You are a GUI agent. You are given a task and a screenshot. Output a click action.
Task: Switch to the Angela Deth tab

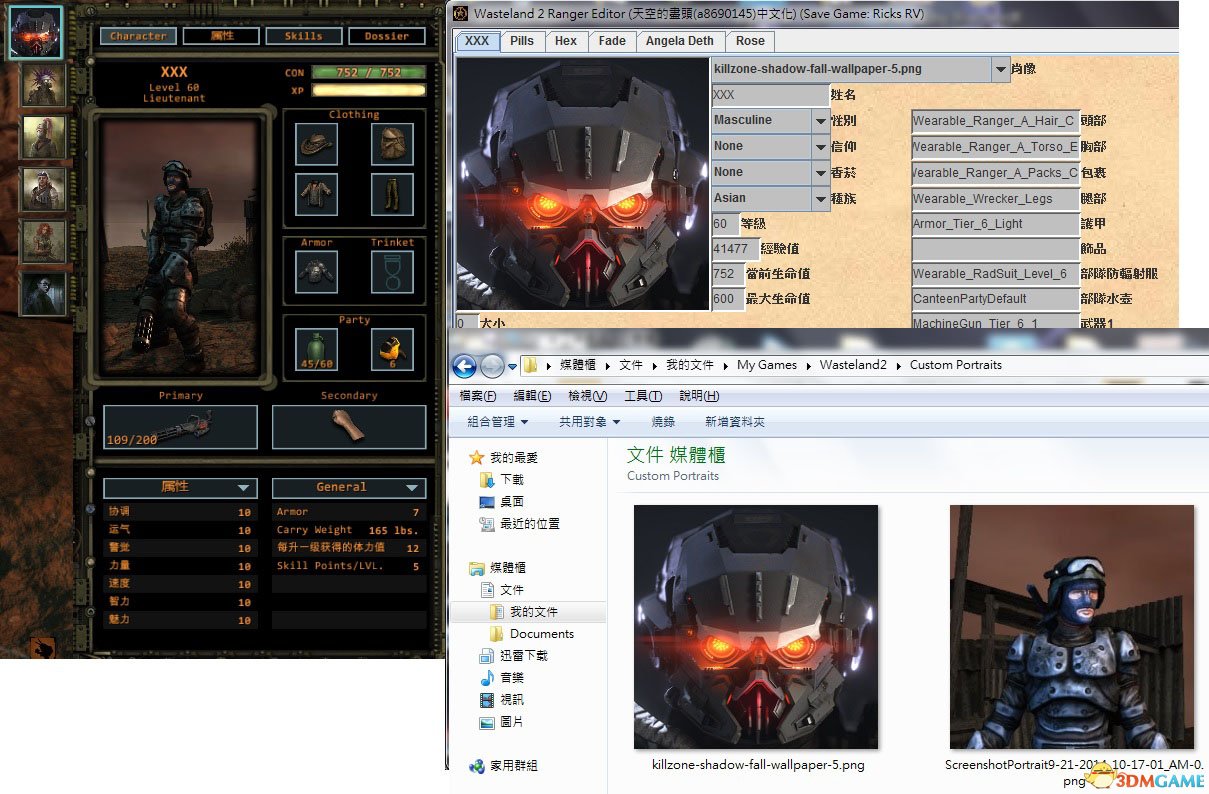pos(680,41)
